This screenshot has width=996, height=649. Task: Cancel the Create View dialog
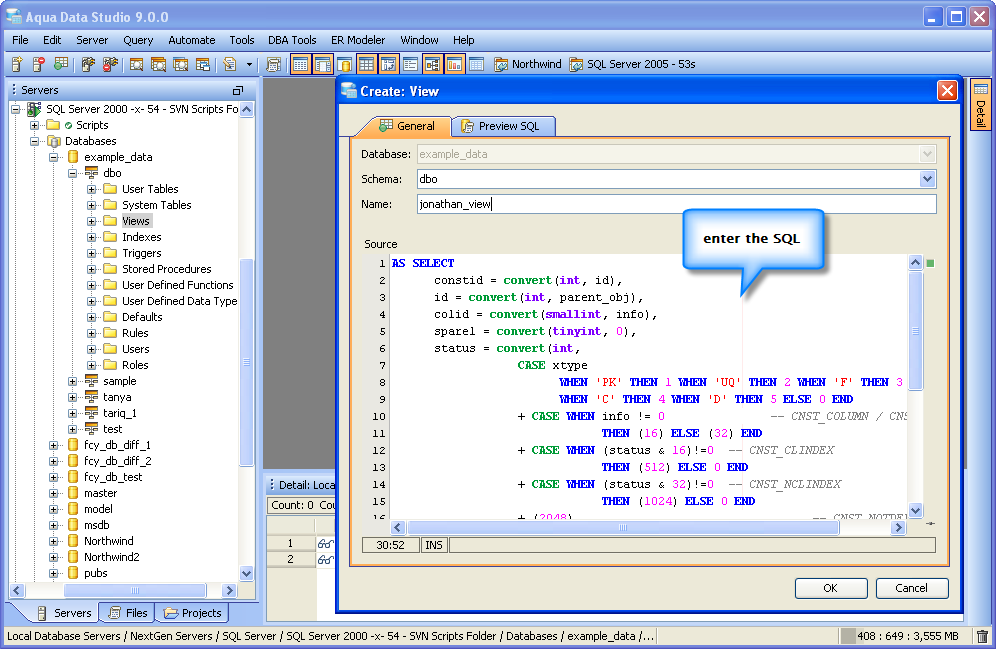[x=911, y=588]
